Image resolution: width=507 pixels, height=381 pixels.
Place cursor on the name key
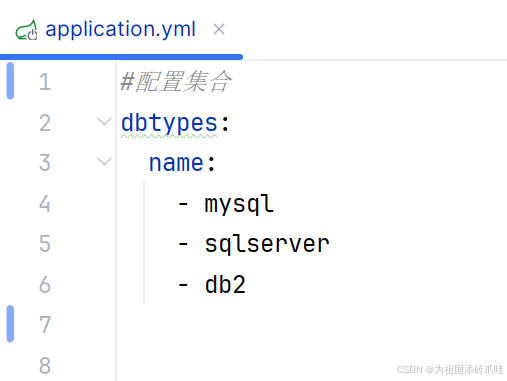[x=176, y=163]
